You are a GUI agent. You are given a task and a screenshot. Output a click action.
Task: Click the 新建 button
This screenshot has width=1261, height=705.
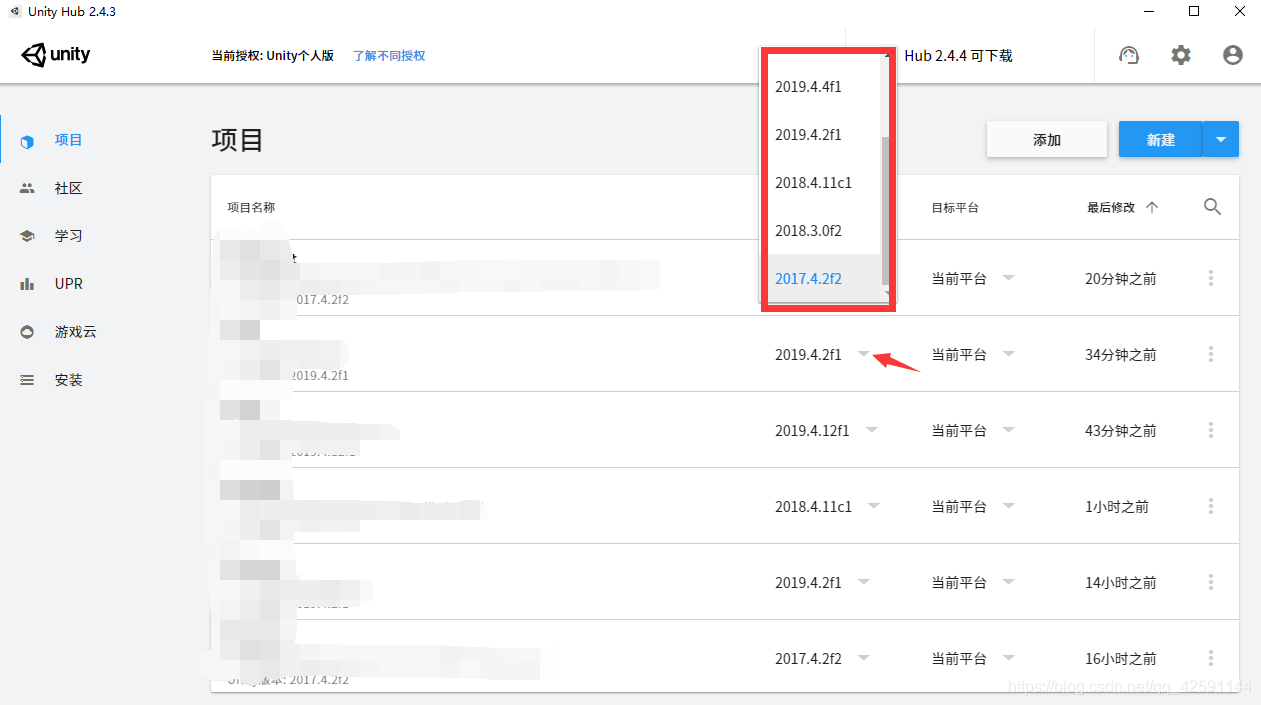tap(1161, 140)
